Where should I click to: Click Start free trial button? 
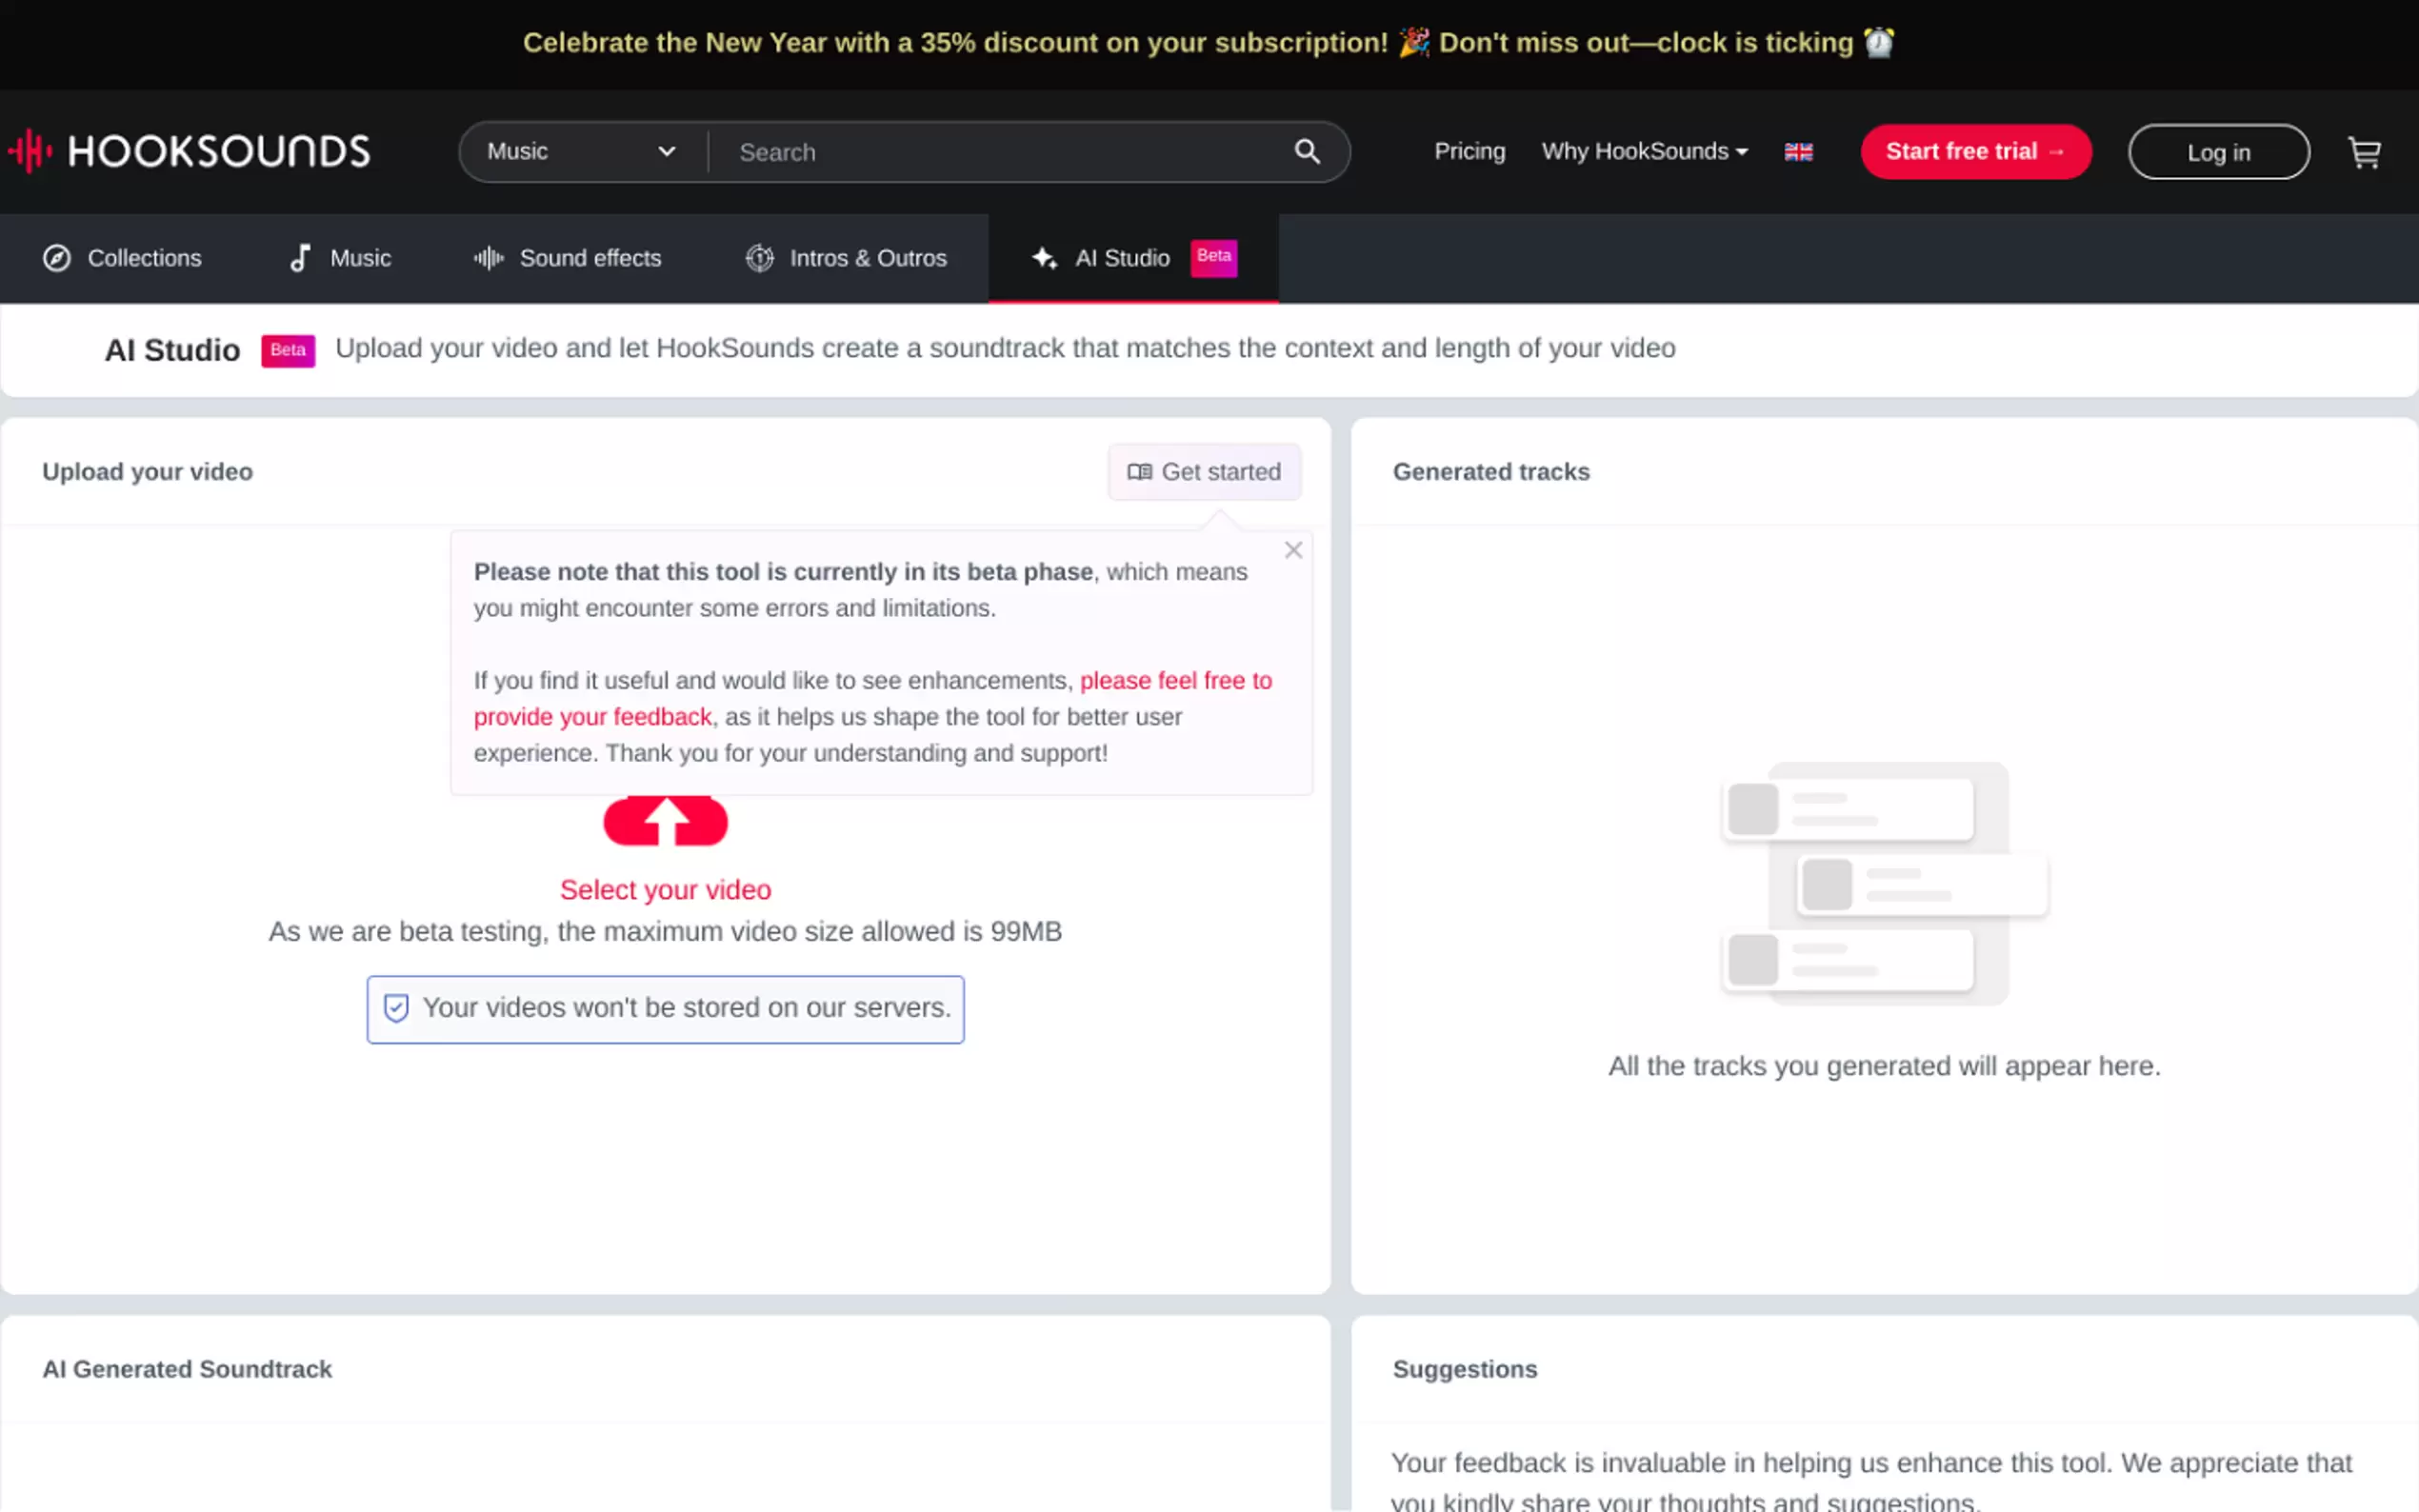pyautogui.click(x=1975, y=152)
